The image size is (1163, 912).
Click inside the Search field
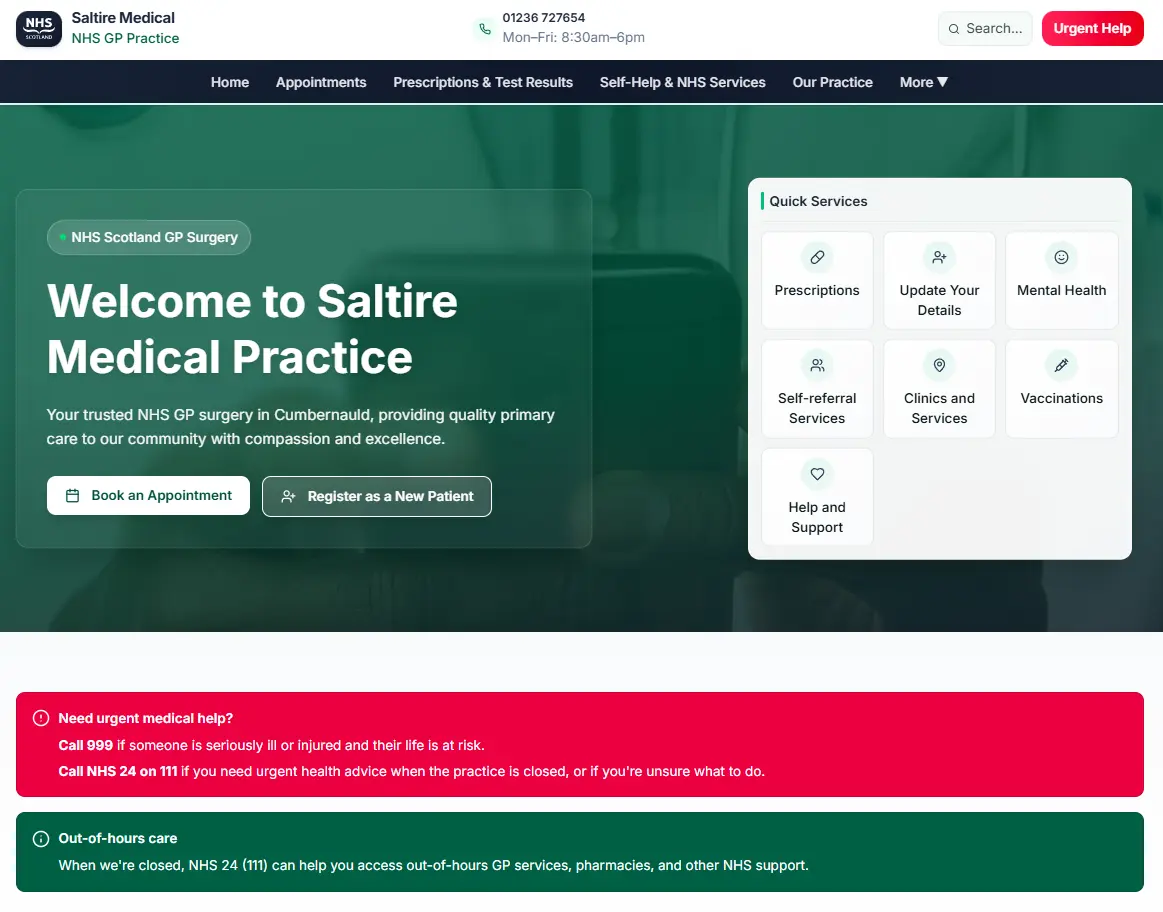[x=984, y=28]
